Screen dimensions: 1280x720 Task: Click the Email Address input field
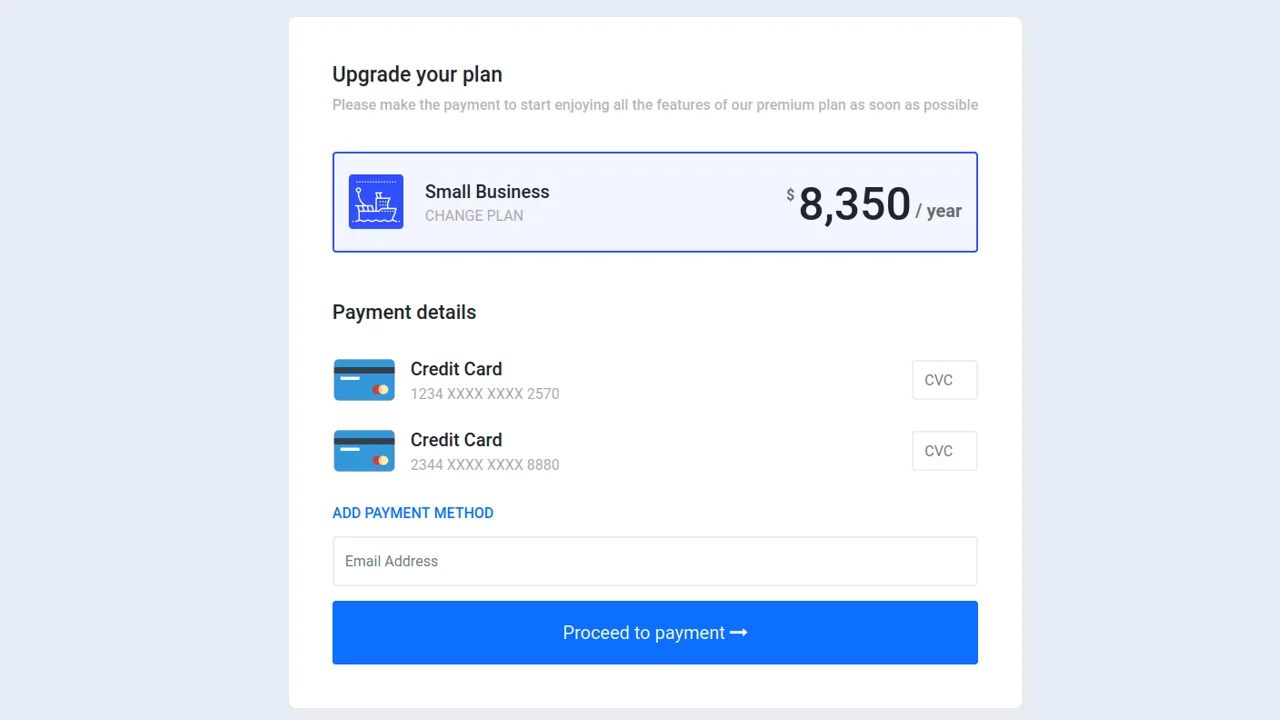[x=655, y=561]
